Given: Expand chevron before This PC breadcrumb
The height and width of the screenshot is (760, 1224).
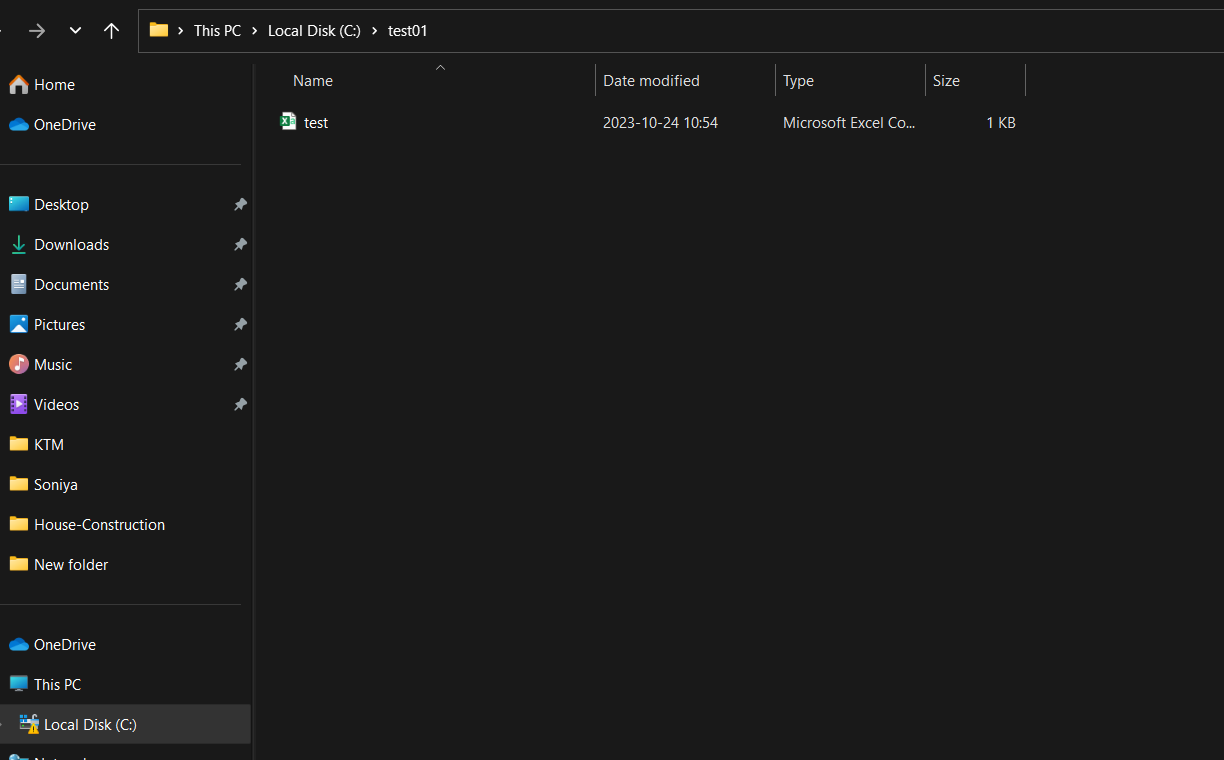Looking at the screenshot, I should pyautogui.click(x=181, y=31).
